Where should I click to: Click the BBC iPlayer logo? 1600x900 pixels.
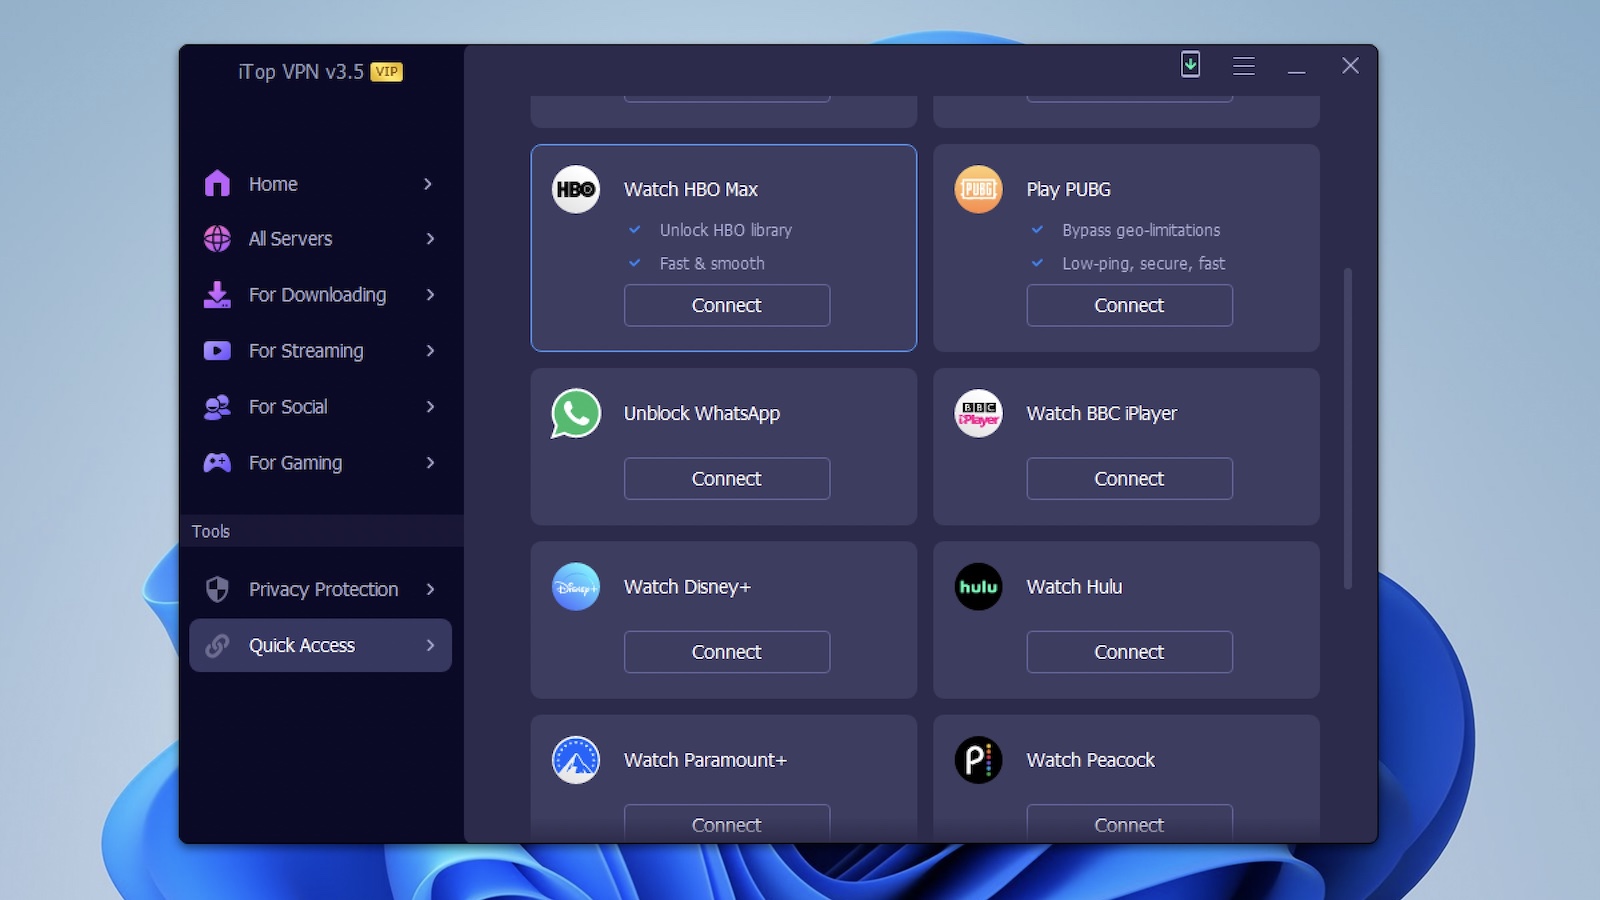[977, 413]
